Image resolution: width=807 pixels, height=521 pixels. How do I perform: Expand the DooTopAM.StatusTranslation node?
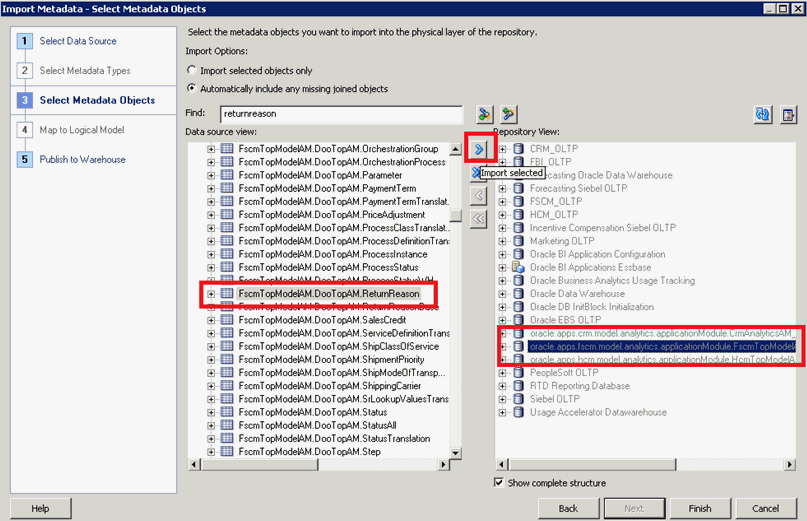click(x=211, y=439)
